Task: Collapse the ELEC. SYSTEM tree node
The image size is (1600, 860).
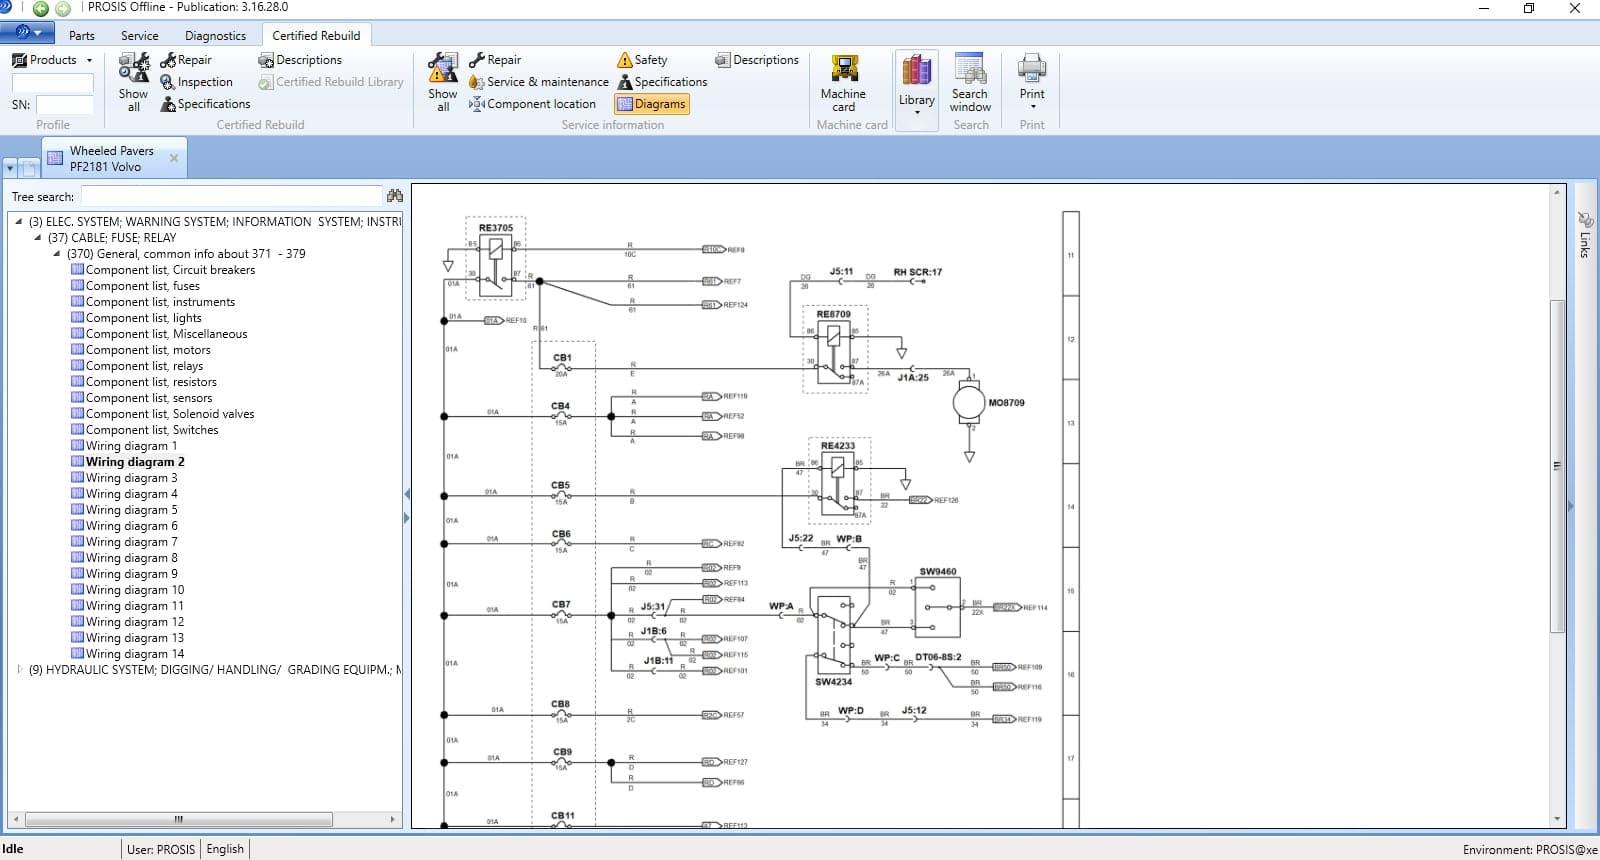Action: (x=19, y=222)
